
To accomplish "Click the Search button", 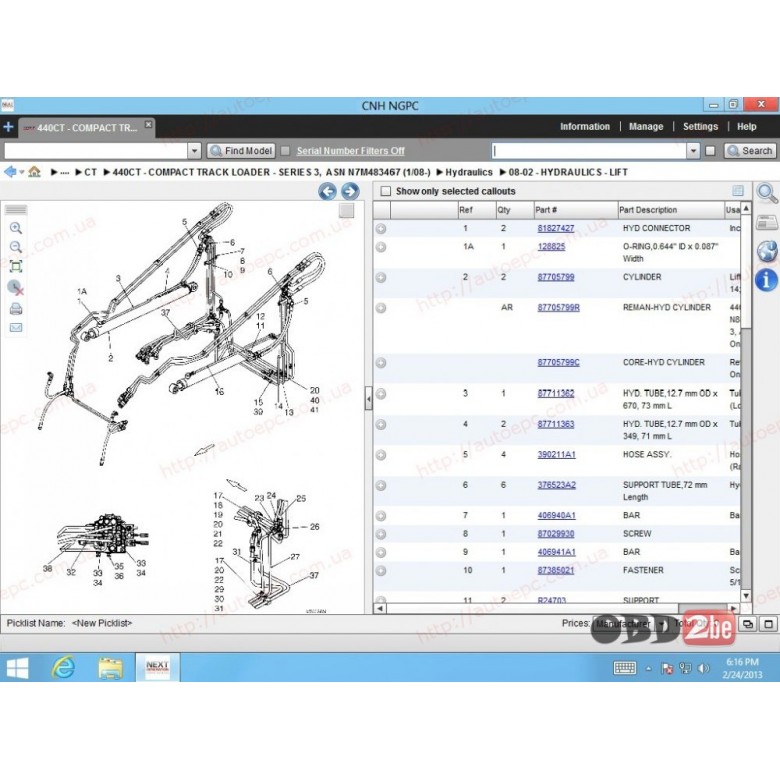I will pyautogui.click(x=750, y=151).
